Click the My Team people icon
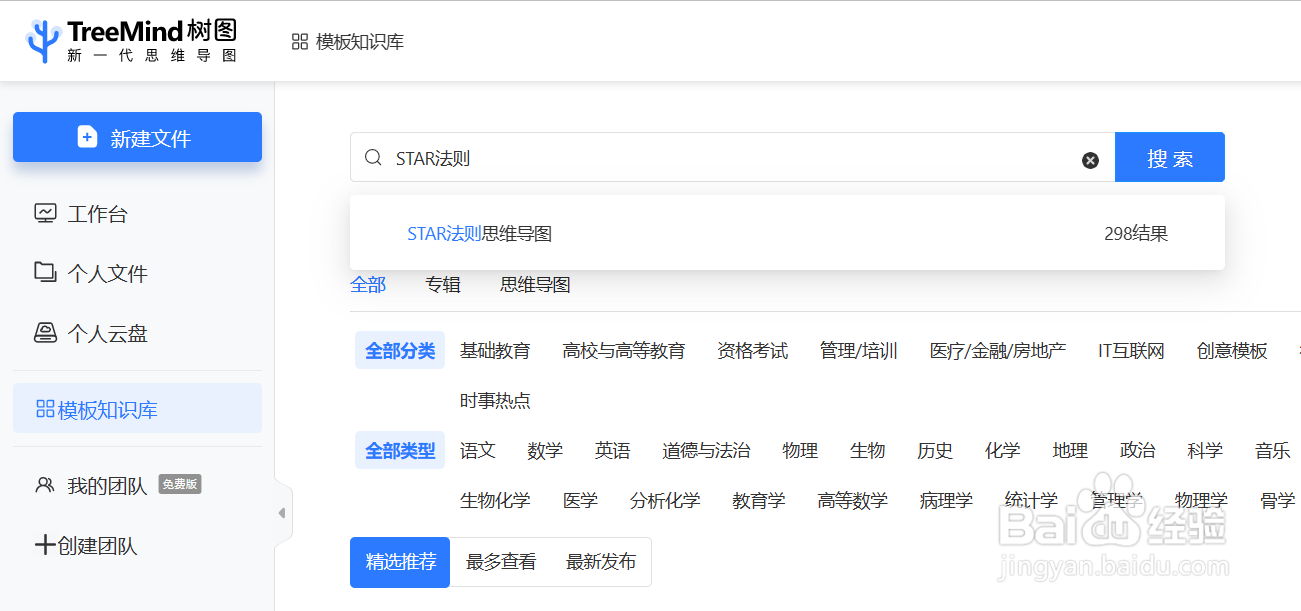The height and width of the screenshot is (611, 1301). [45, 485]
